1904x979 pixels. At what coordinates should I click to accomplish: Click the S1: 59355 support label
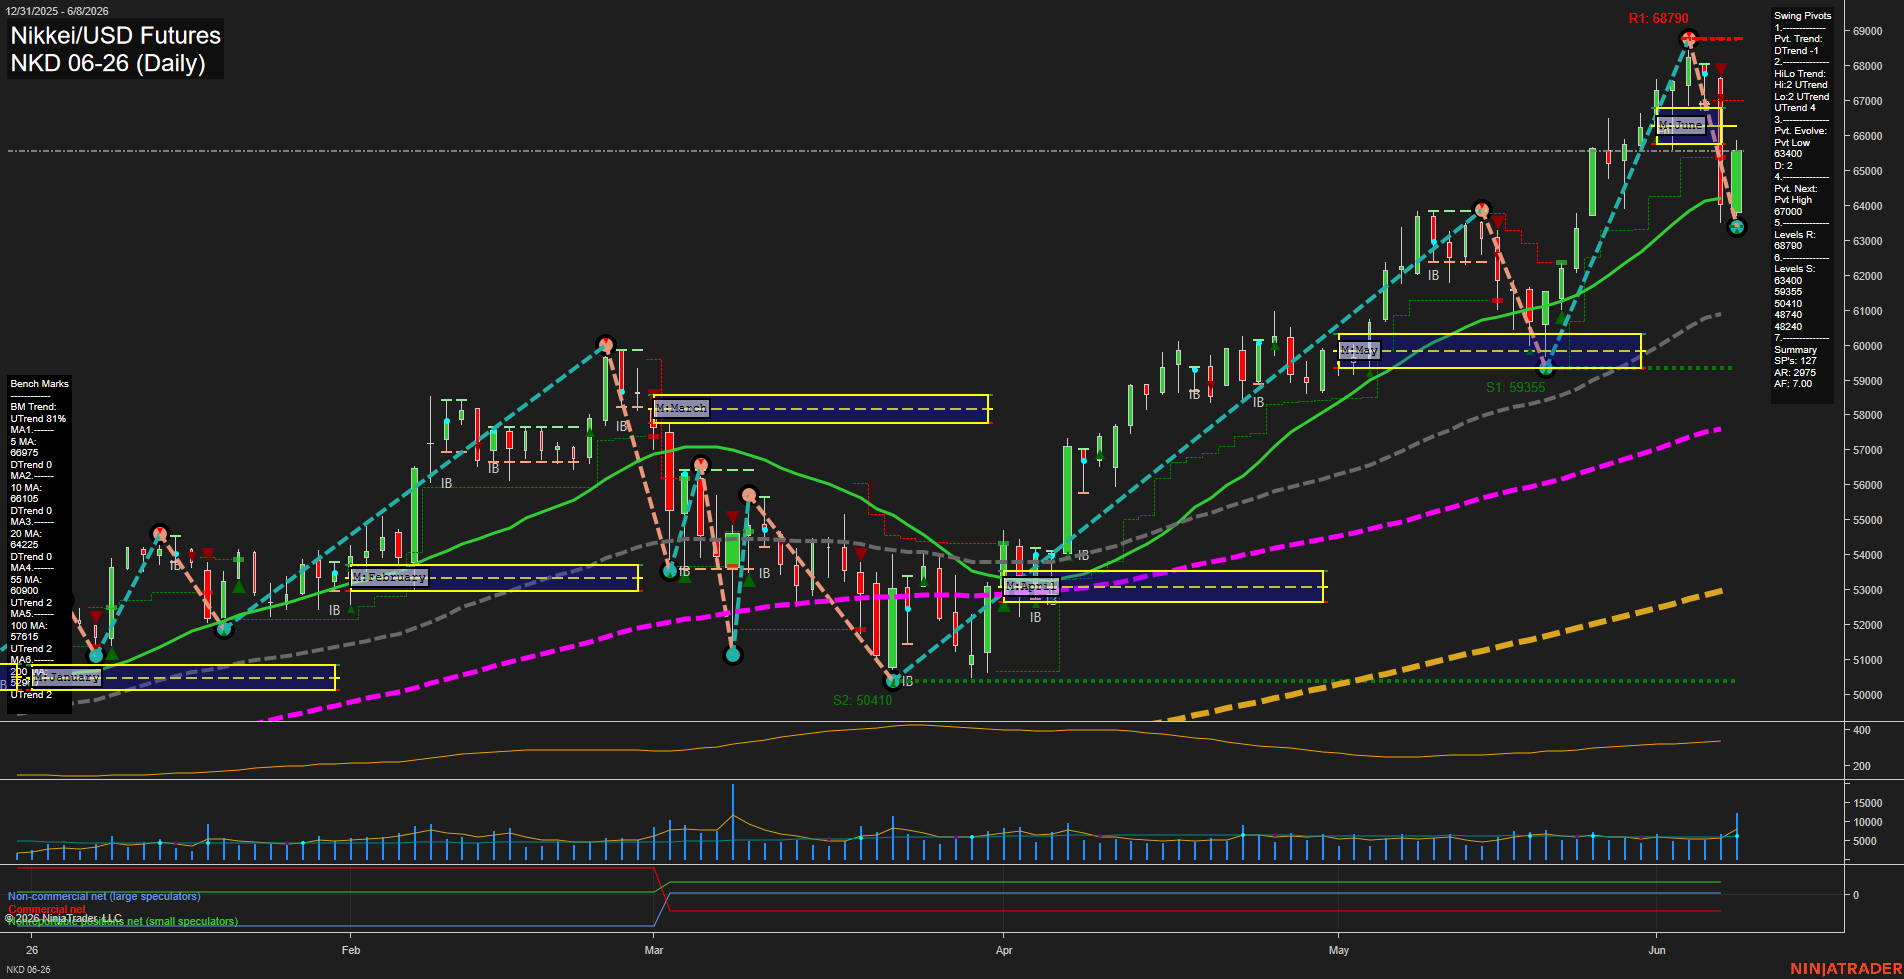pyautogui.click(x=1515, y=387)
